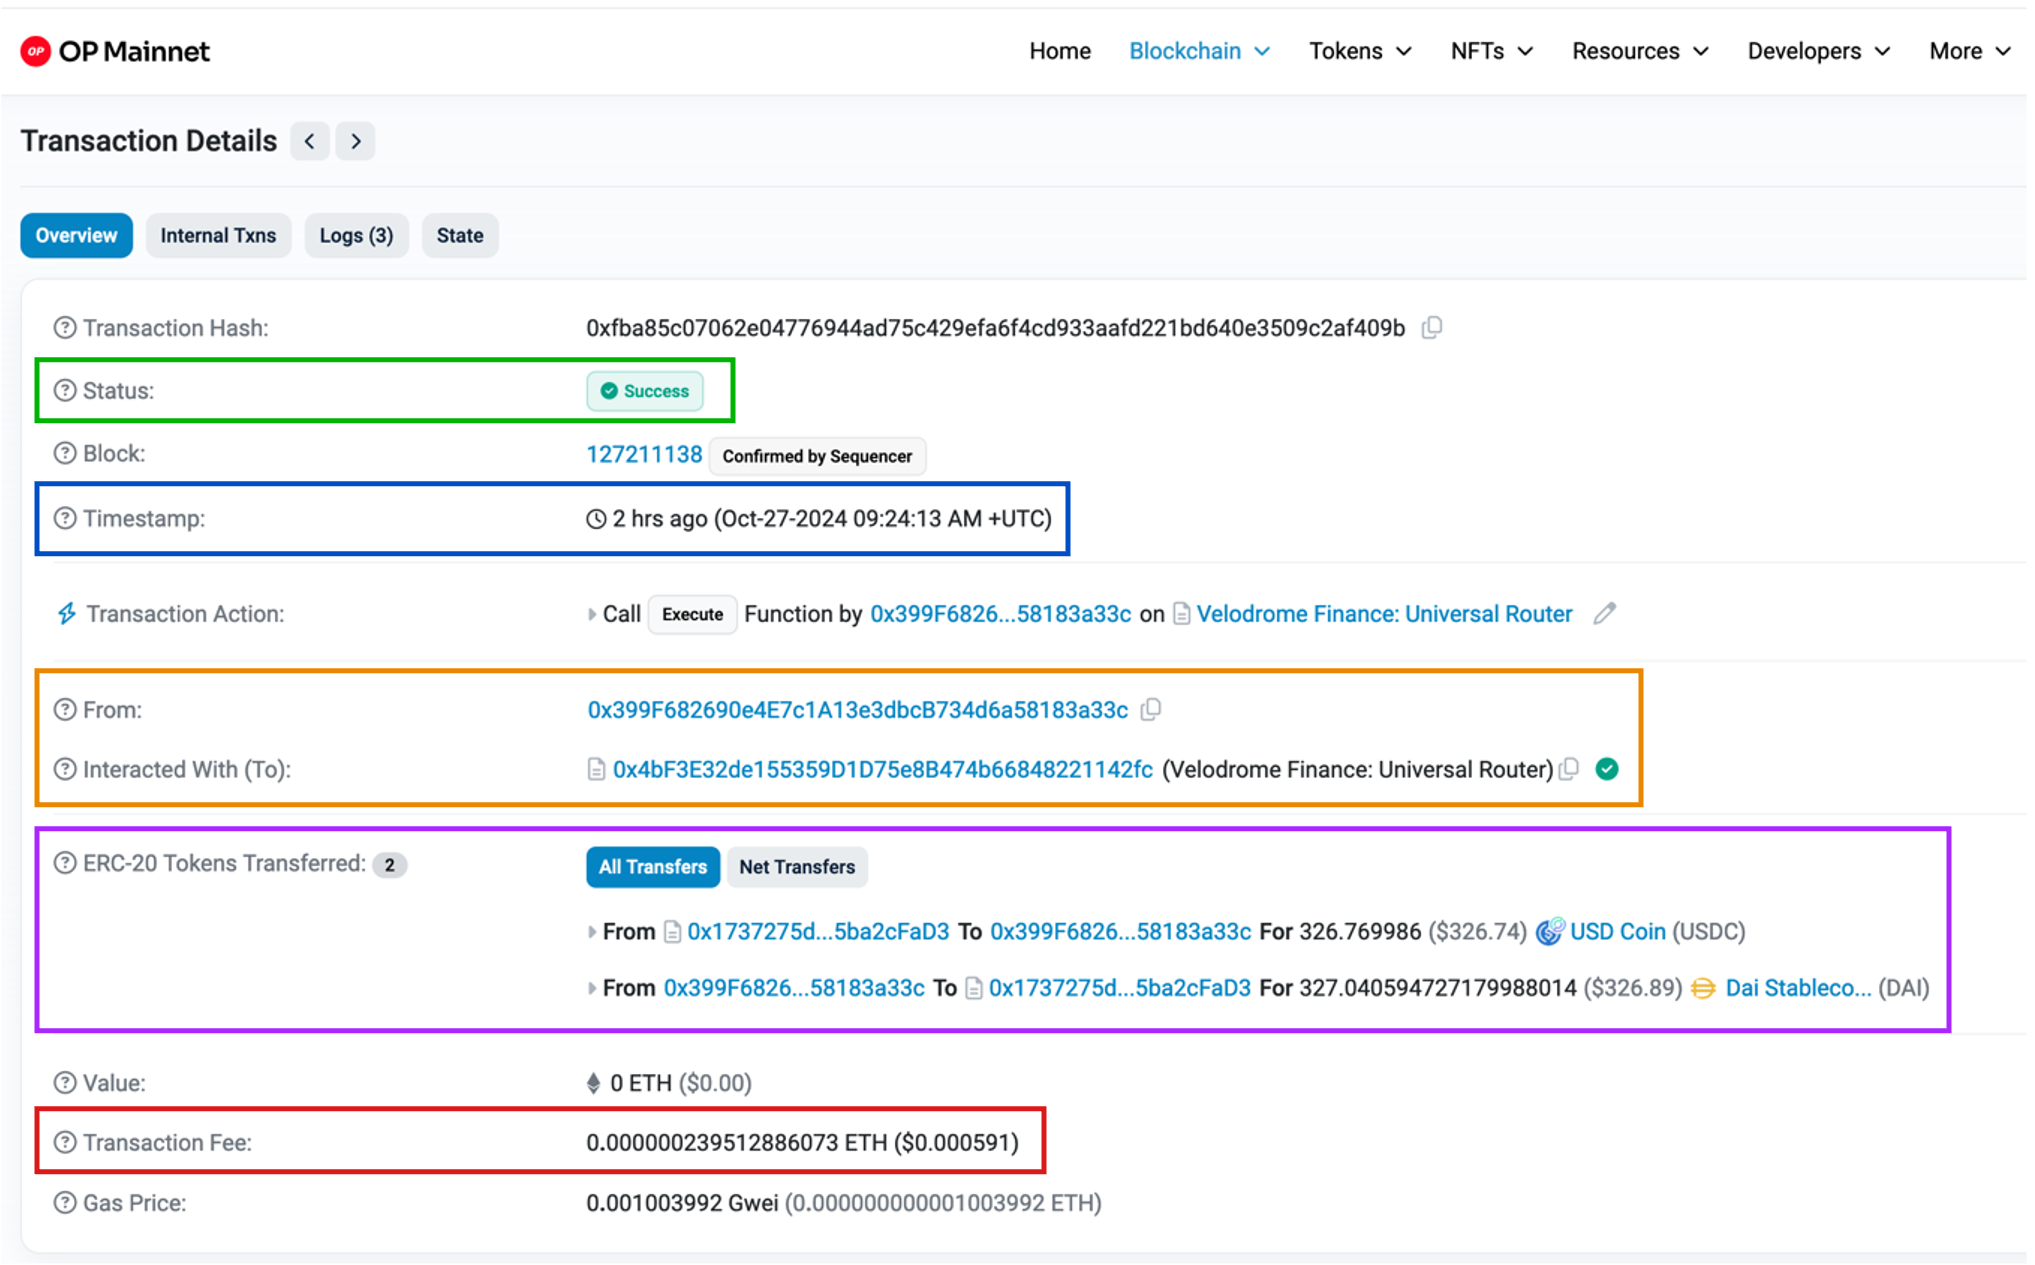
Task: Open 0x399F6826...58183a33c sender in DAI transfer
Action: click(794, 988)
